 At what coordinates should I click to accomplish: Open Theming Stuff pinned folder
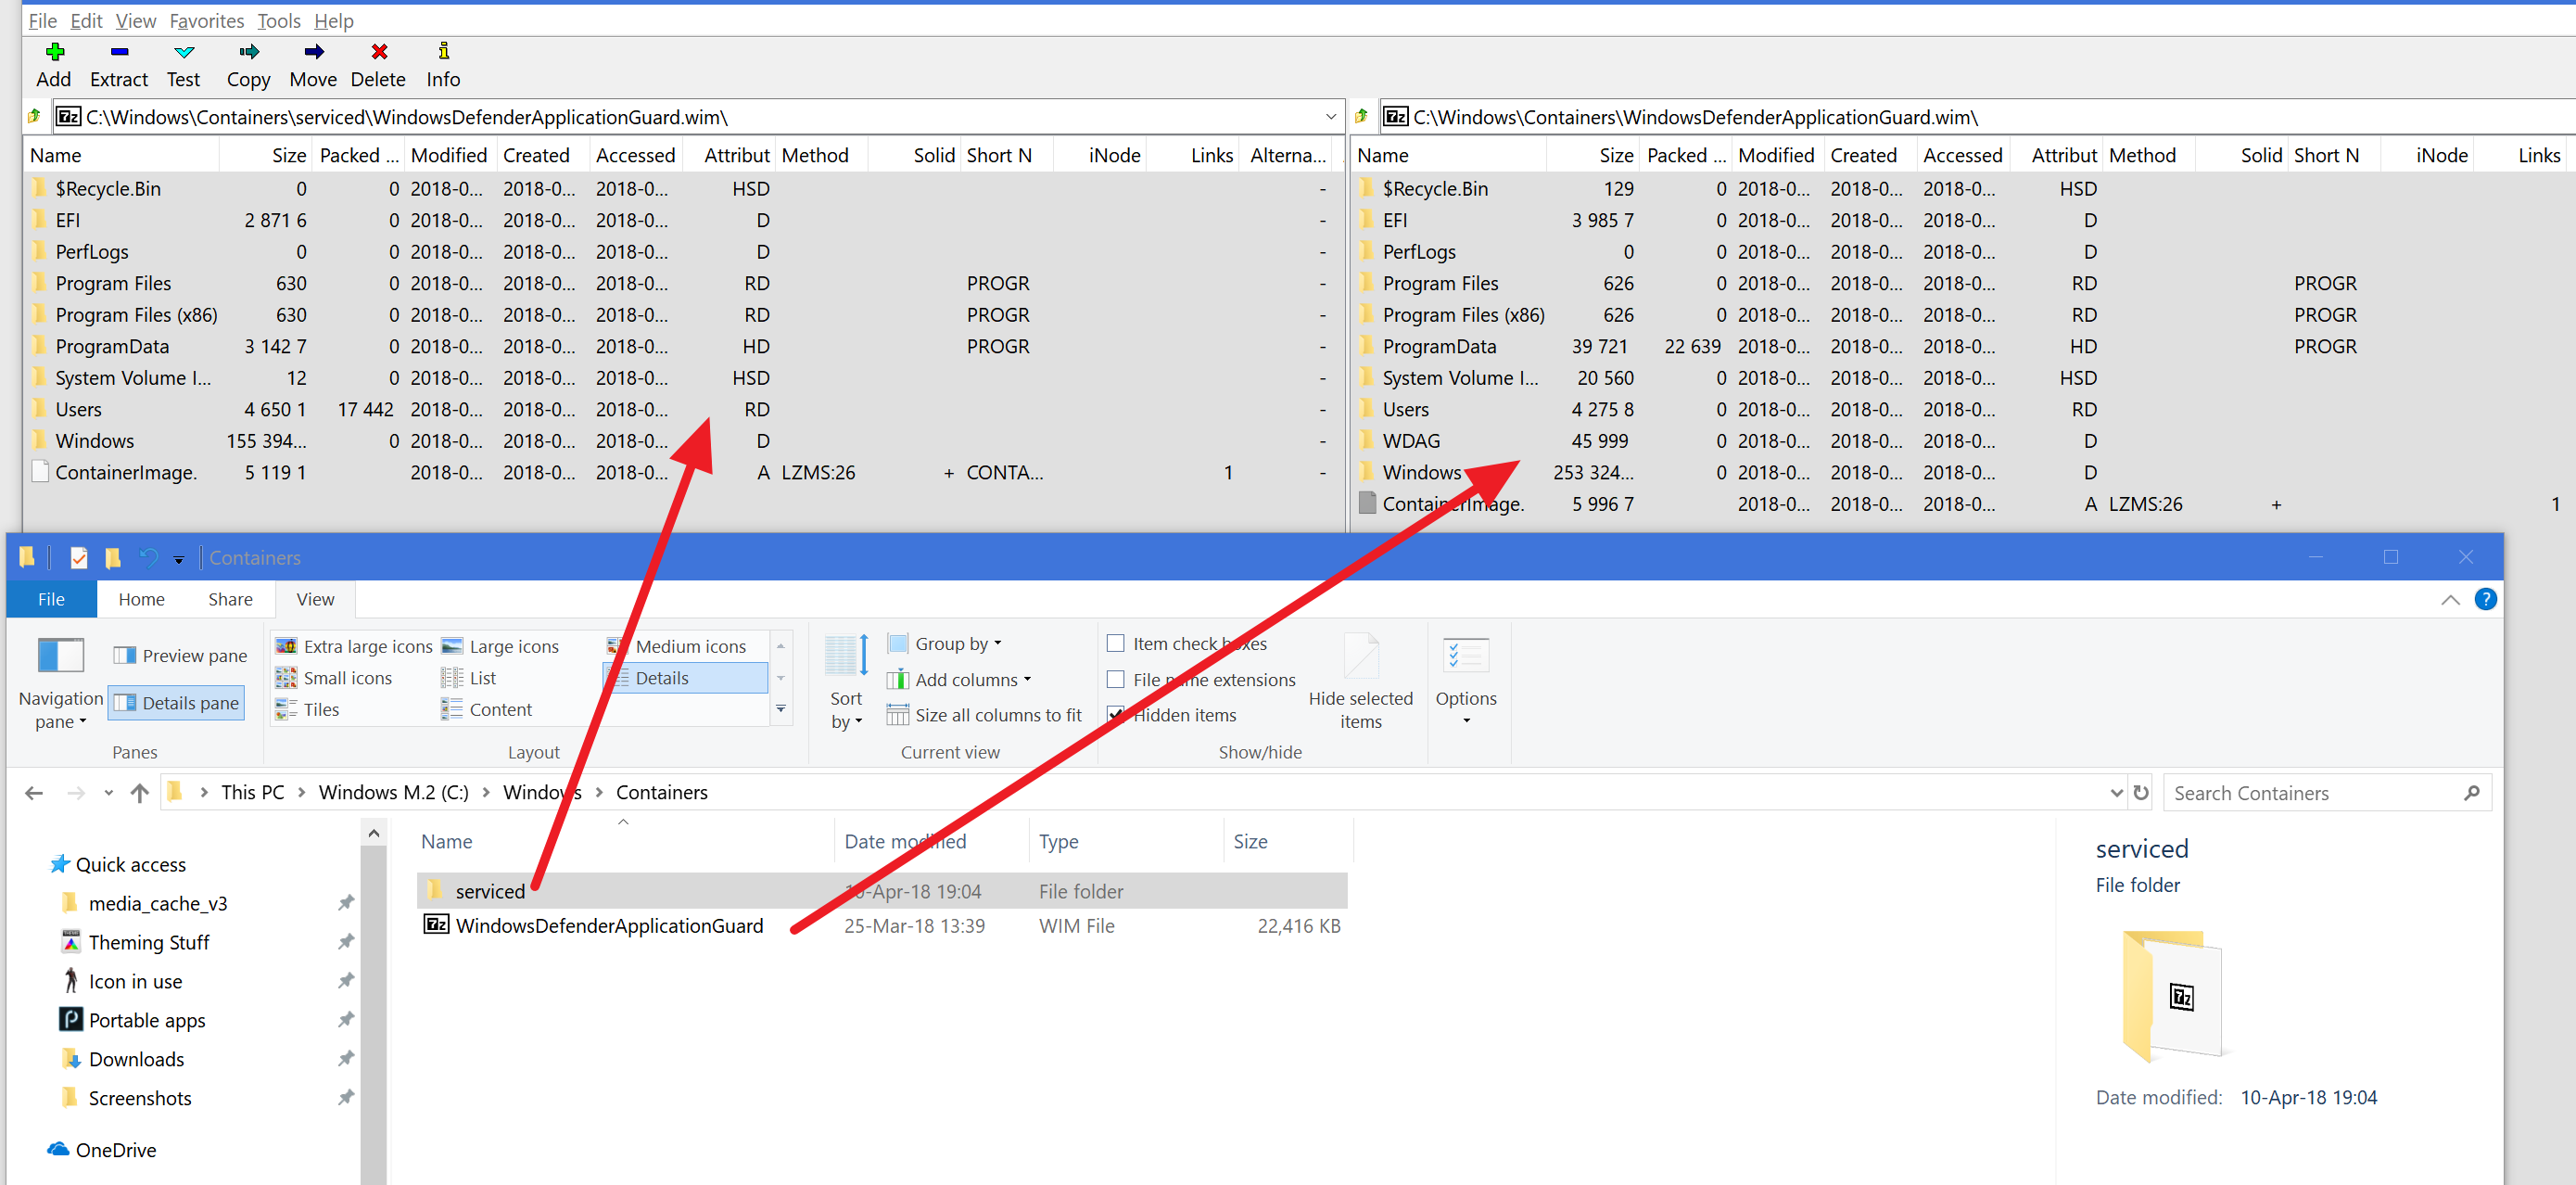[x=149, y=943]
